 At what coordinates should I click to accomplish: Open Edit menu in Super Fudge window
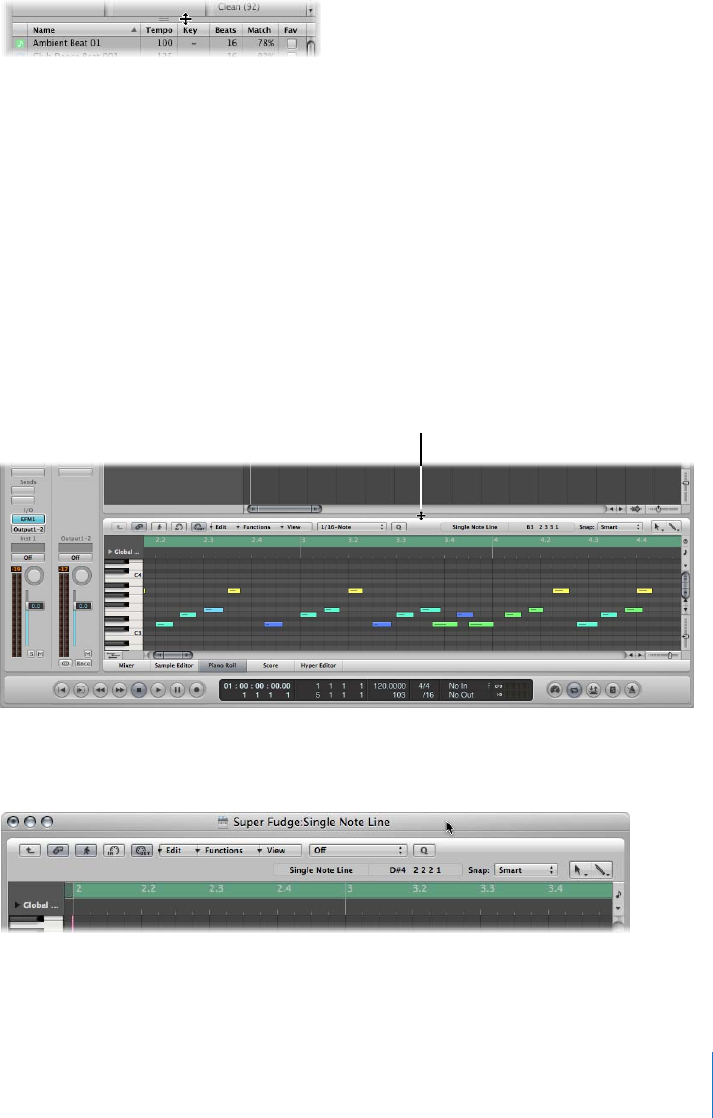[171, 850]
